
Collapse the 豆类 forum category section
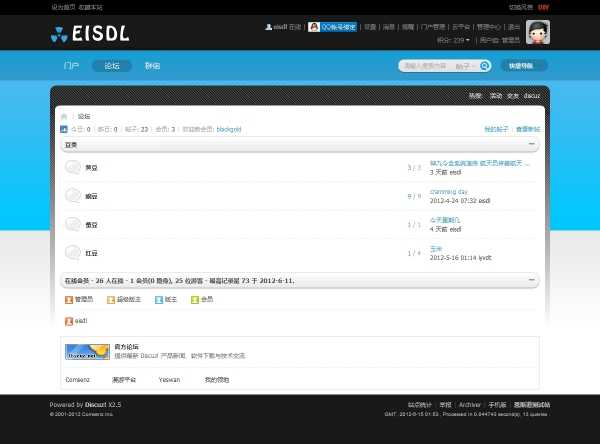[x=533, y=144]
